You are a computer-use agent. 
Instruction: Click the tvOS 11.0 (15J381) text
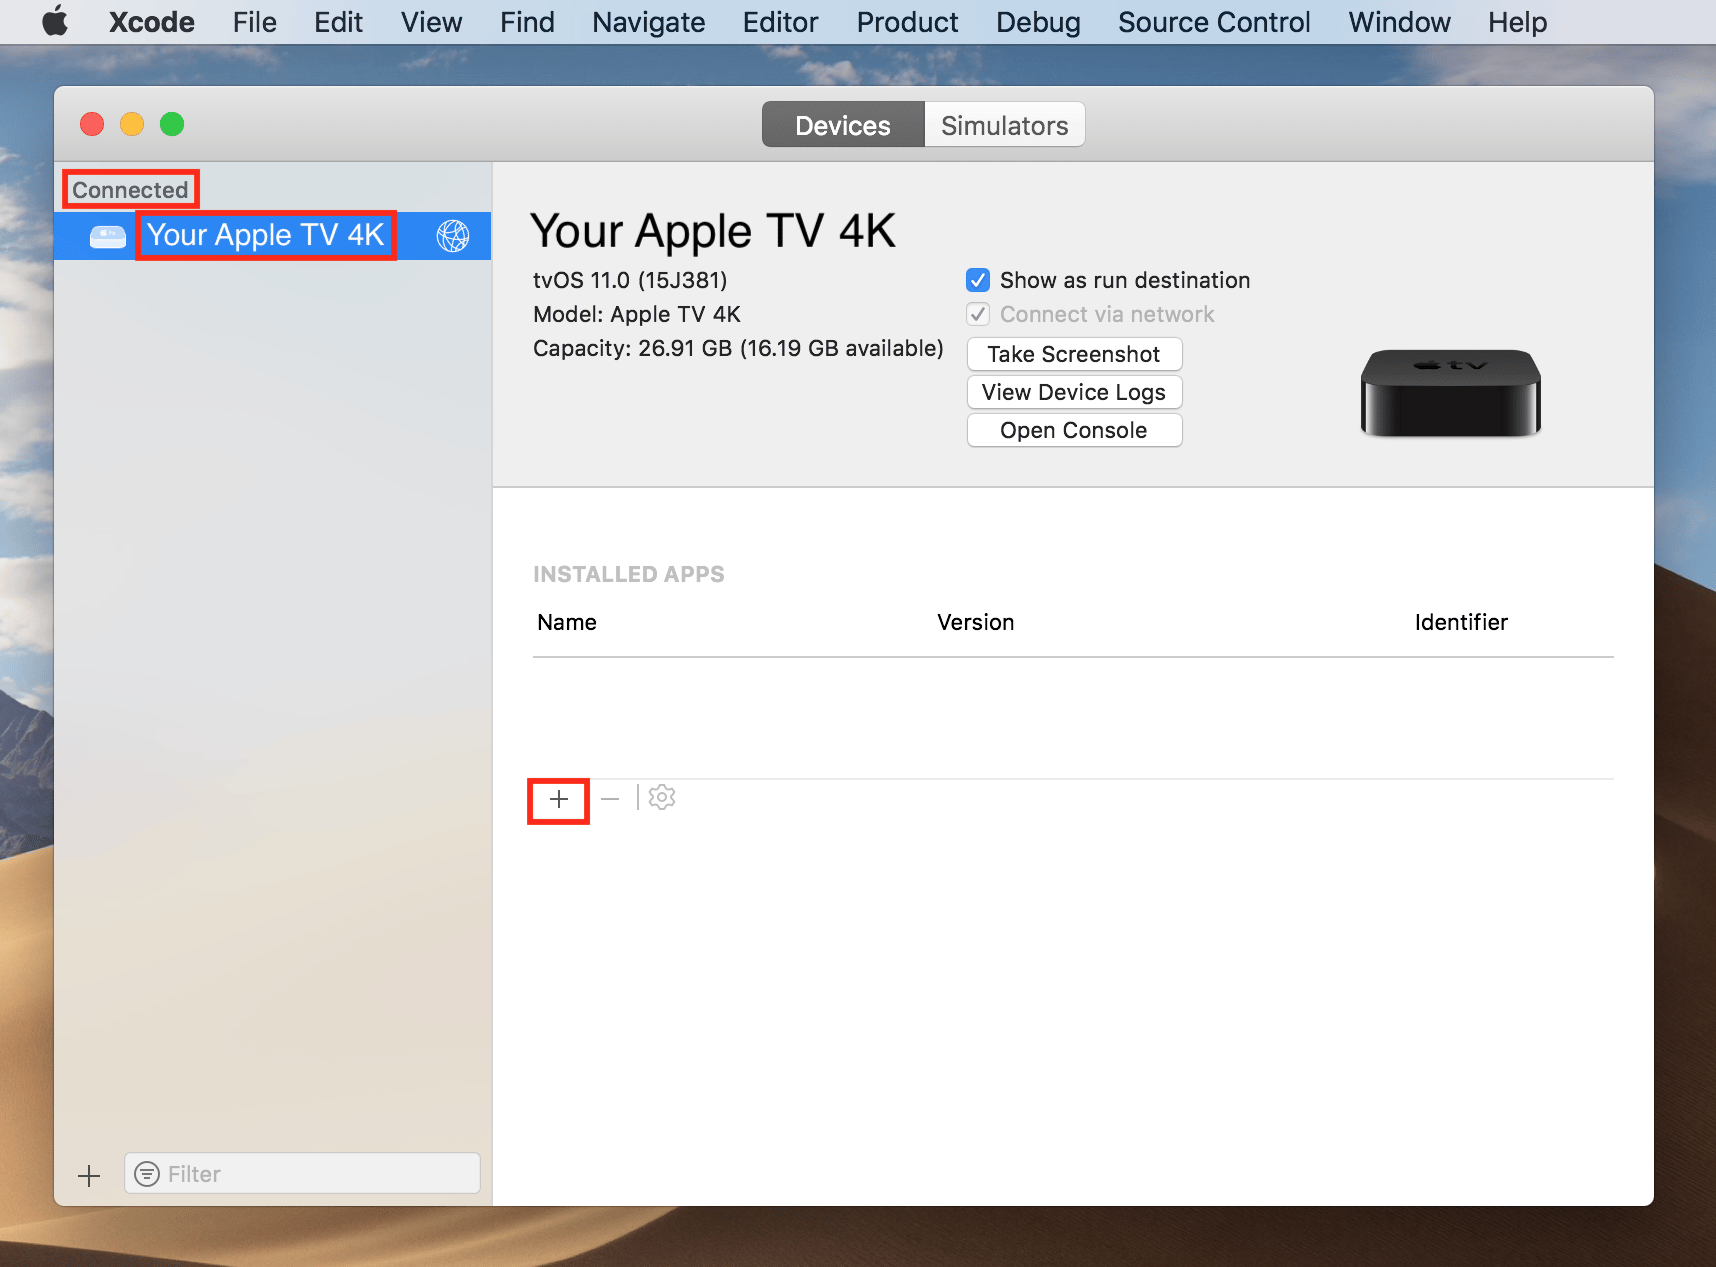click(x=630, y=280)
